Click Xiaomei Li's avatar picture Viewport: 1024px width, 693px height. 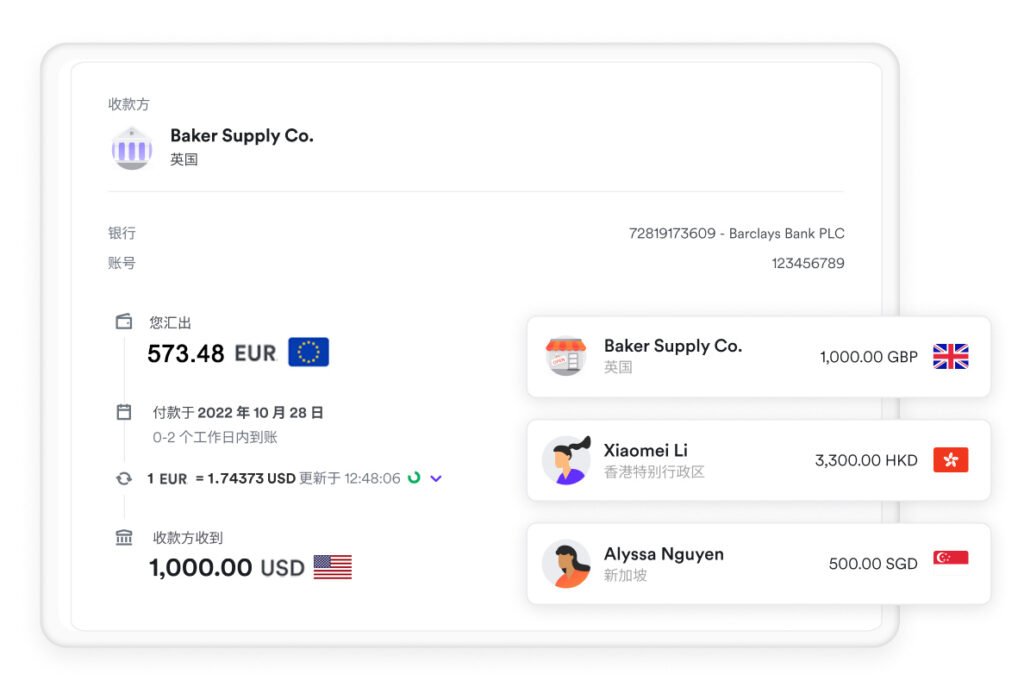point(566,460)
